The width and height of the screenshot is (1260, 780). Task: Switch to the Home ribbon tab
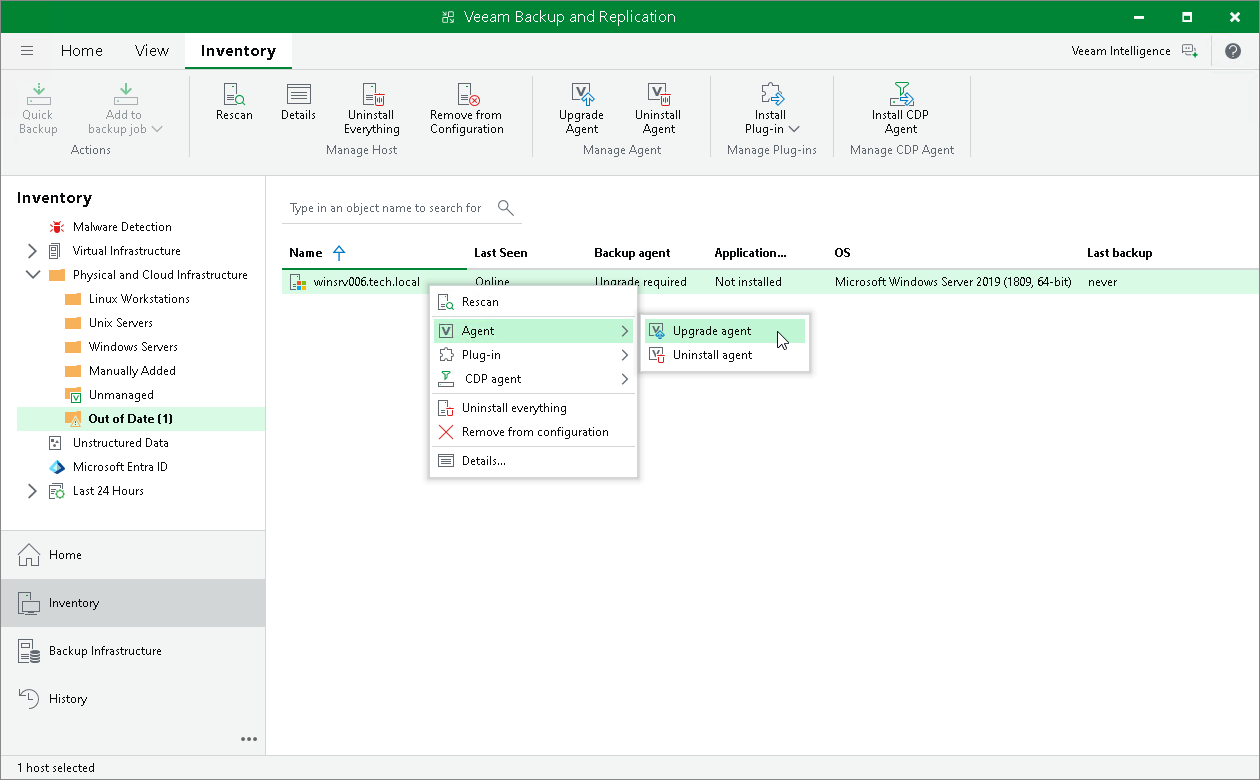81,50
